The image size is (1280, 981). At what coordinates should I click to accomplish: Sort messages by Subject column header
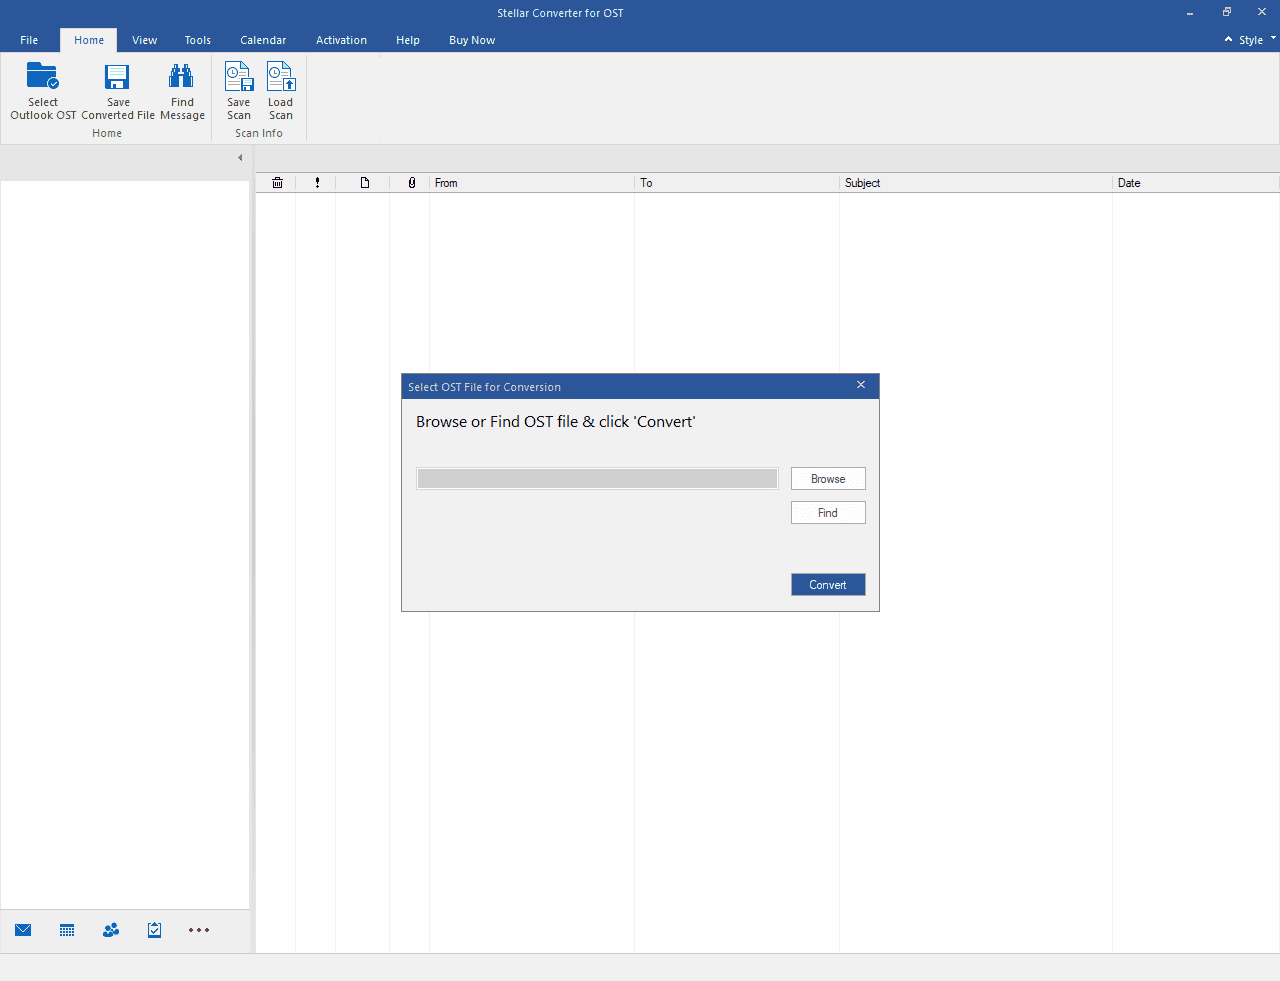(975, 183)
